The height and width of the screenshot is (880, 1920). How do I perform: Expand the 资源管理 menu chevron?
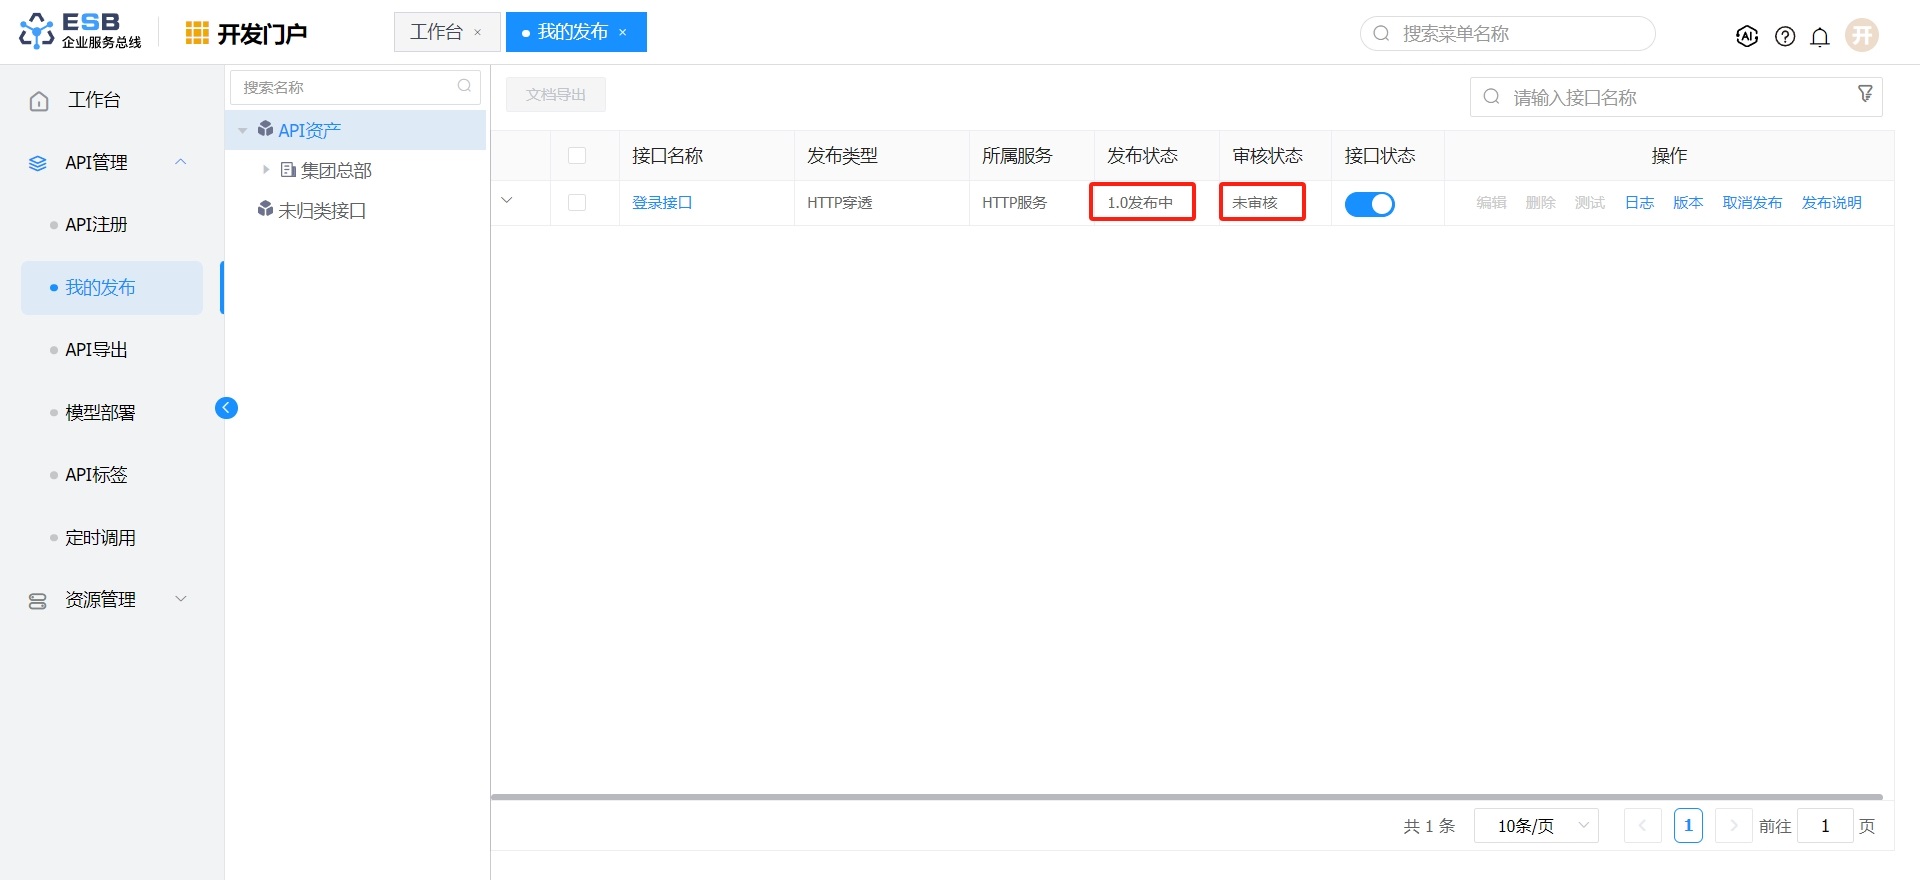click(x=181, y=599)
